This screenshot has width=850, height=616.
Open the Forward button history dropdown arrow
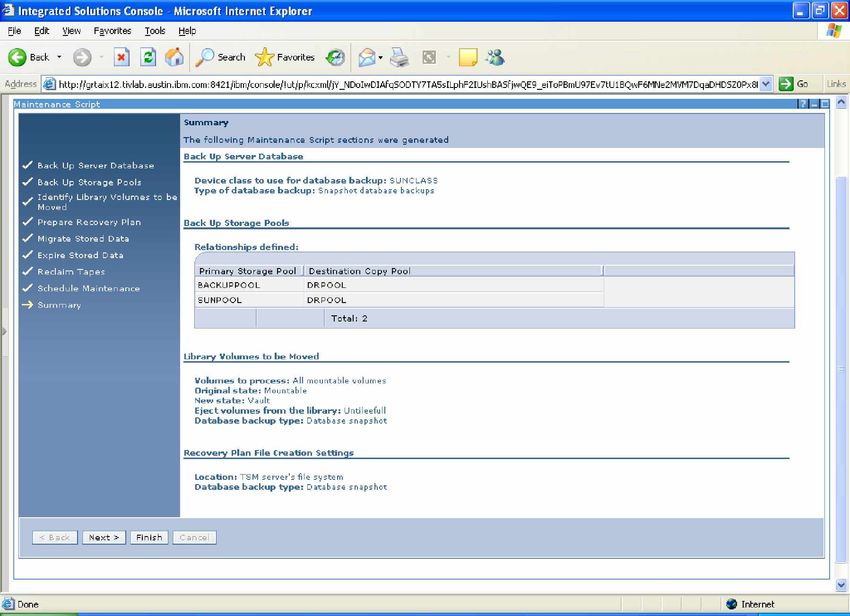pyautogui.click(x=101, y=57)
